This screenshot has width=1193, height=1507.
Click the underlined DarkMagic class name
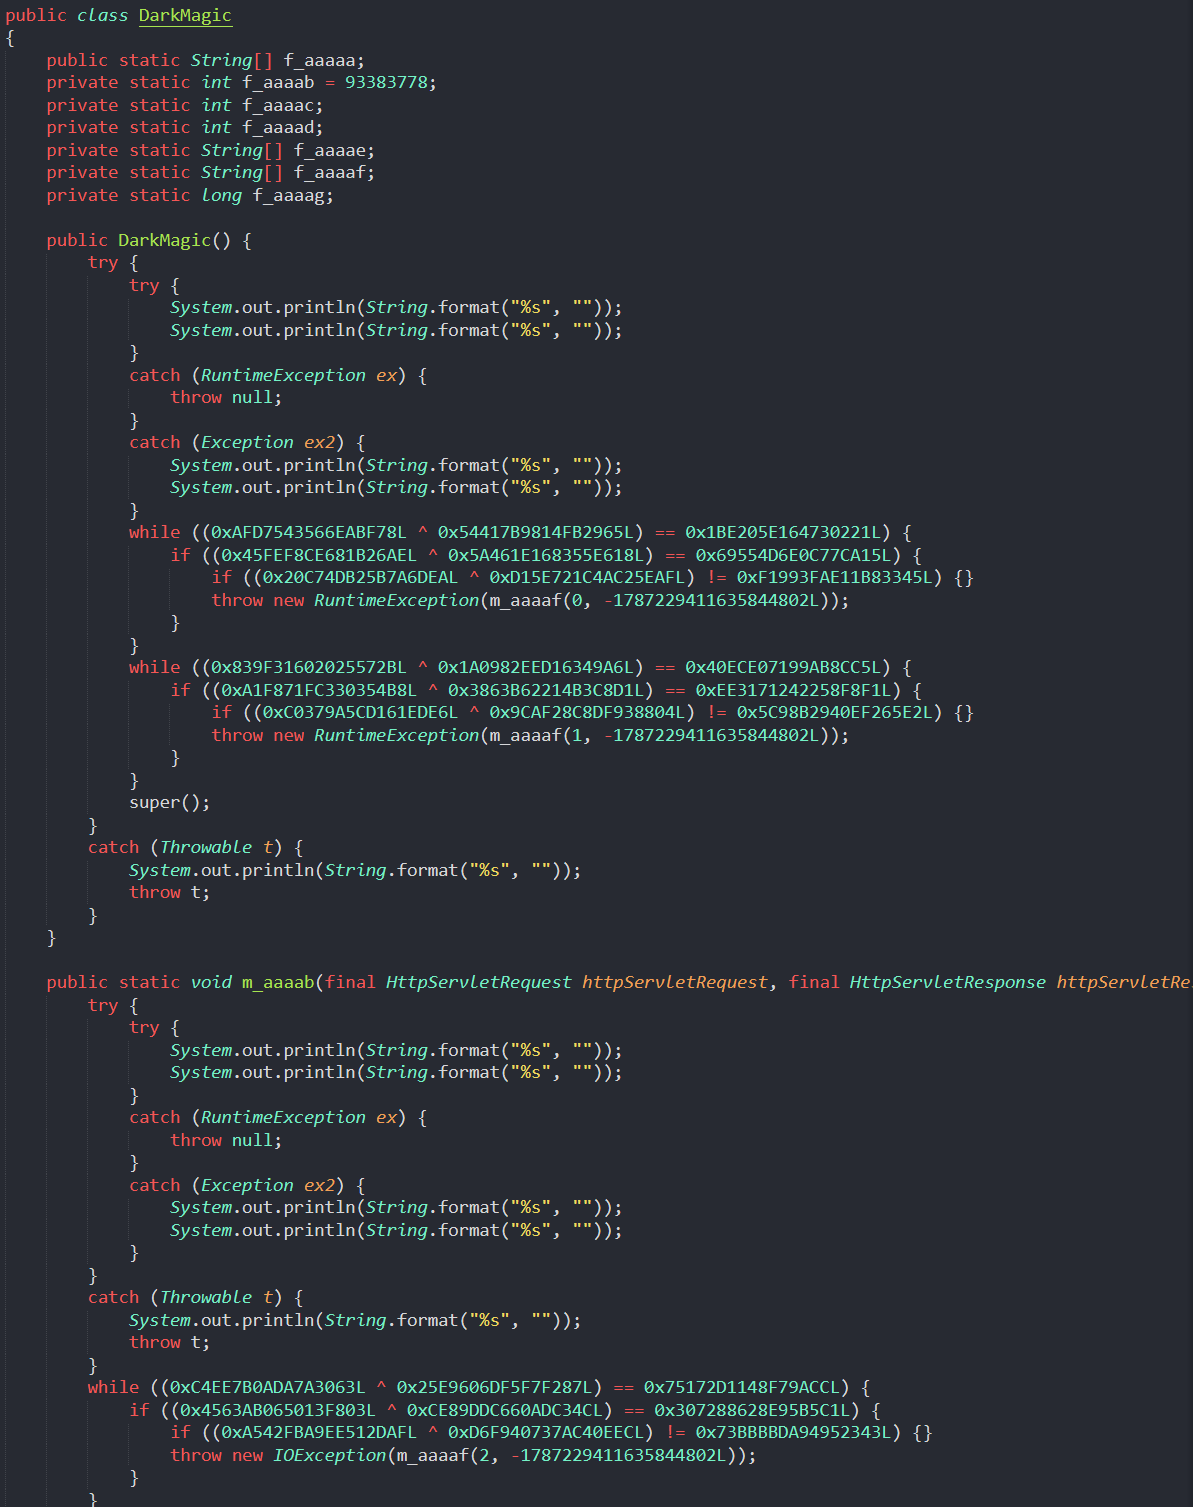pyautogui.click(x=185, y=15)
